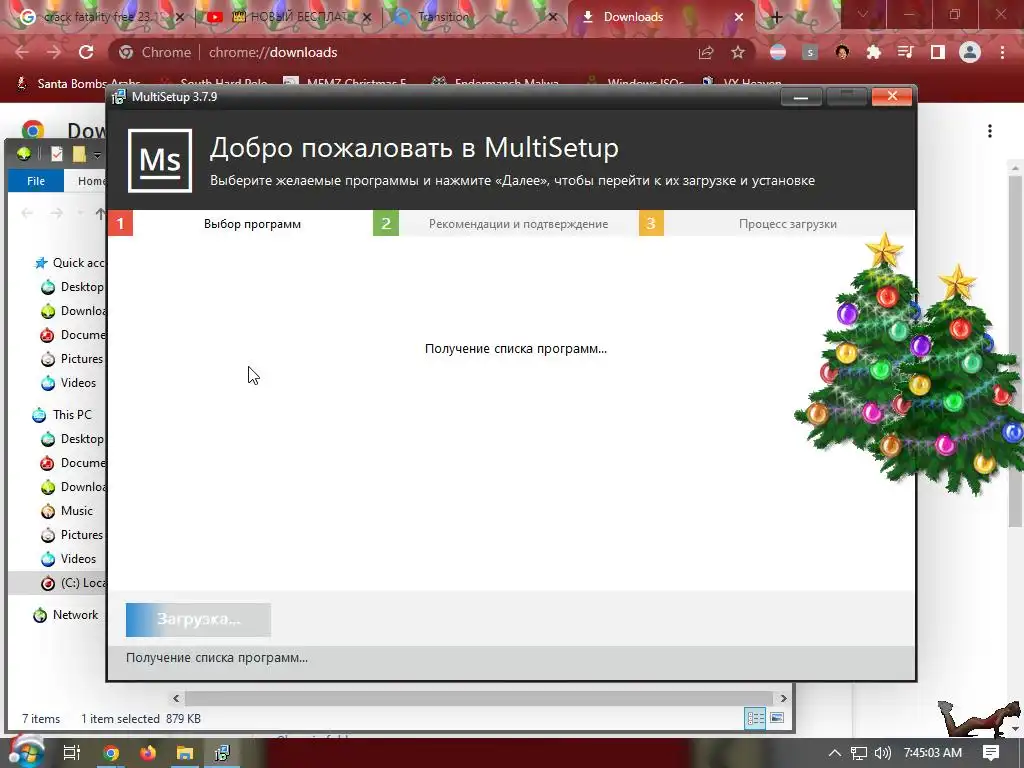
Task: Open the Выбор программ step tab
Action: 252,223
